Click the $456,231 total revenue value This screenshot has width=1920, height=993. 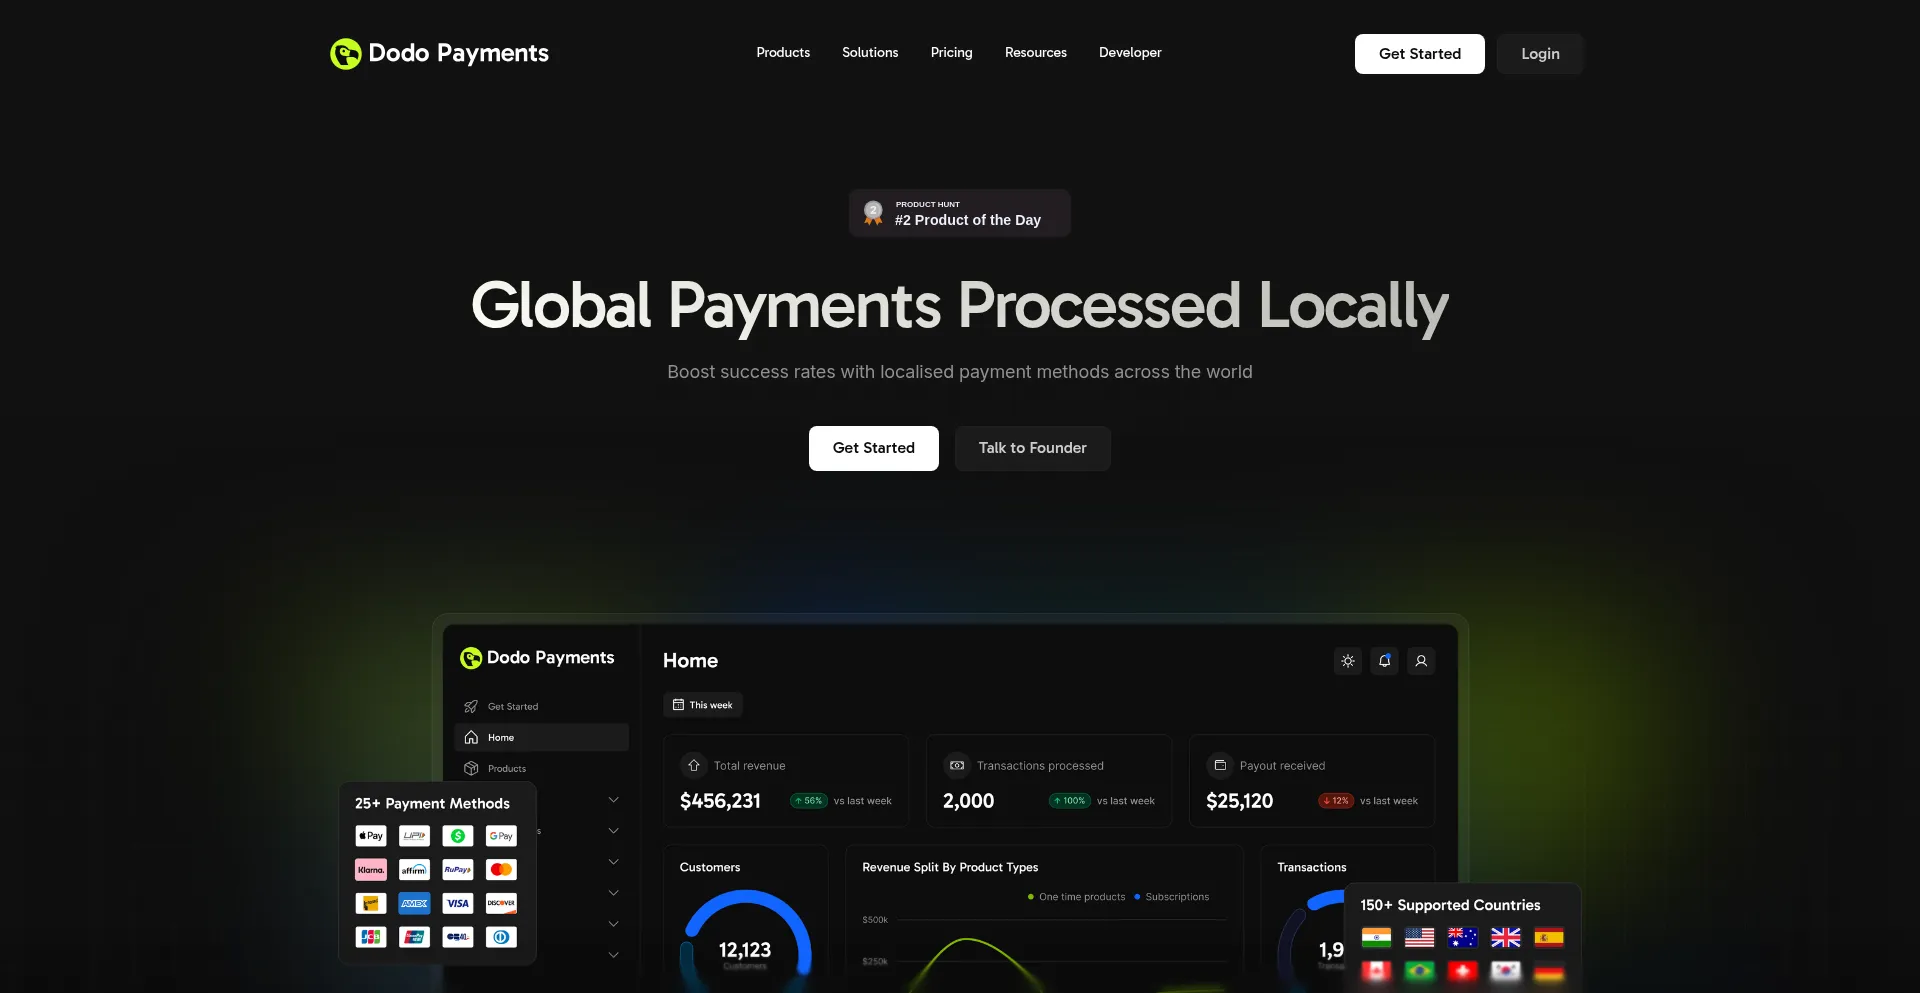[720, 801]
